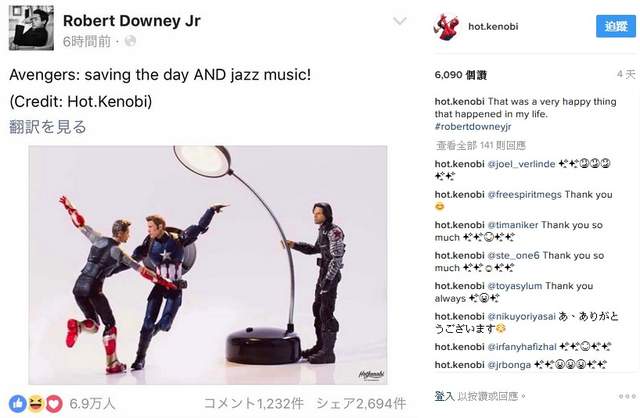640x418 pixels.
Task: Click the 翻訳を見る translation link
Action: (48, 127)
